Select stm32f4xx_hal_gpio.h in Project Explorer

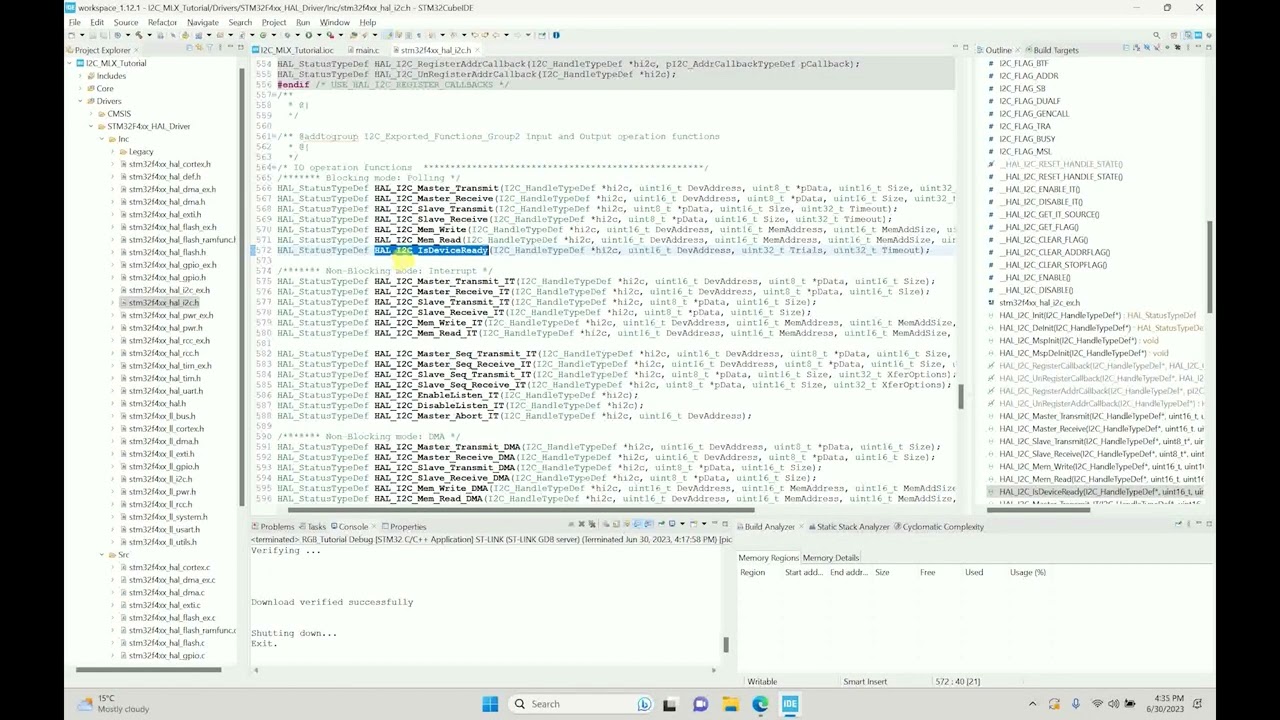point(166,277)
